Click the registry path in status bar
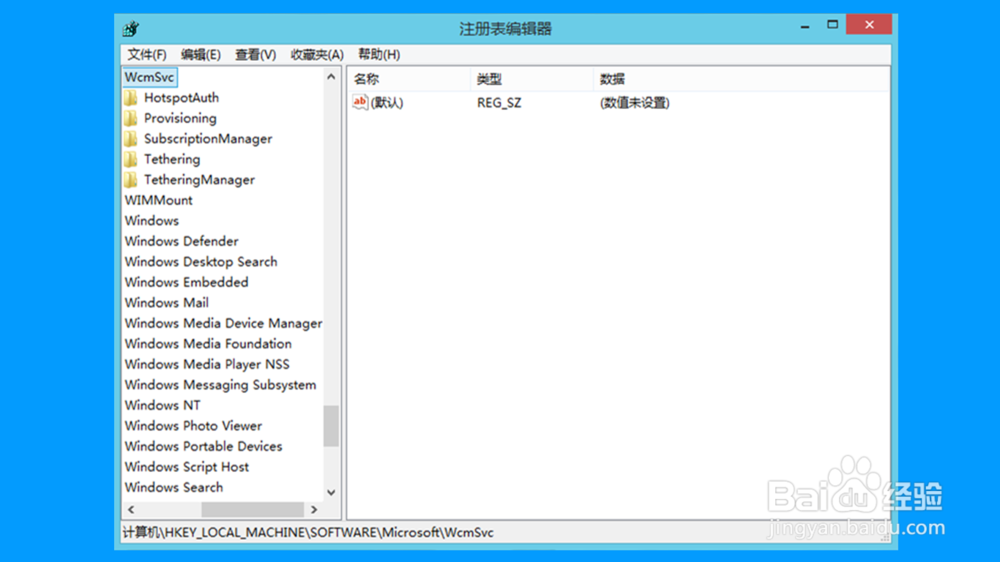Image resolution: width=1000 pixels, height=562 pixels. [308, 532]
